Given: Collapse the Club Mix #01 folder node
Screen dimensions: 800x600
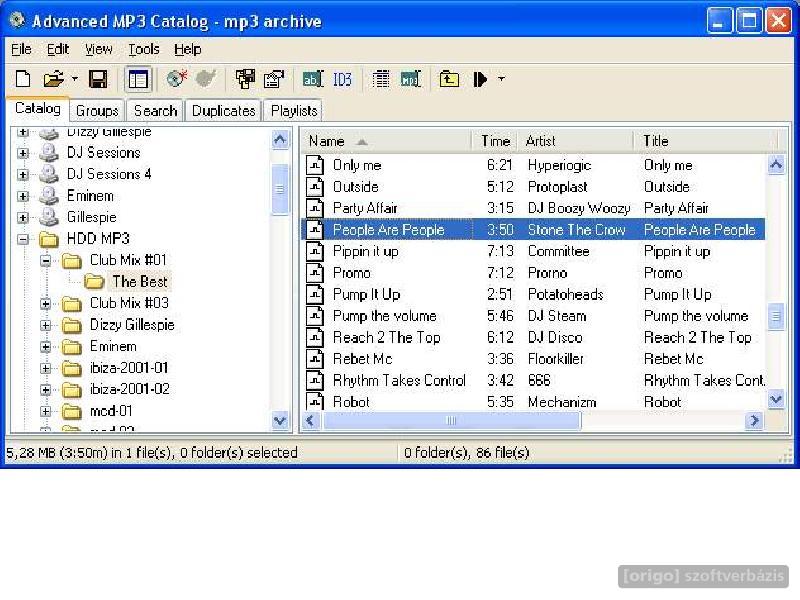Looking at the screenshot, I should point(45,261).
